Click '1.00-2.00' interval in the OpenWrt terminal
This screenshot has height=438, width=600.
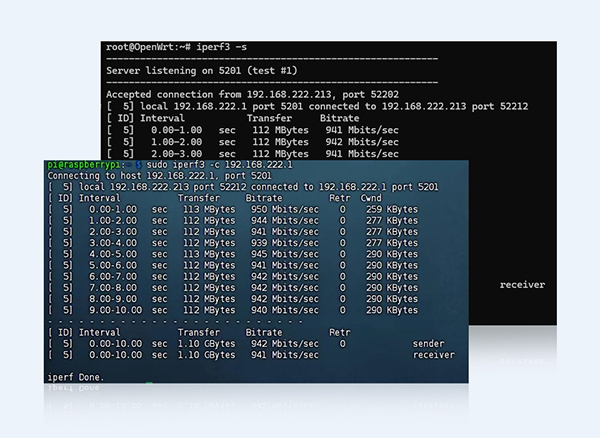tap(176, 142)
